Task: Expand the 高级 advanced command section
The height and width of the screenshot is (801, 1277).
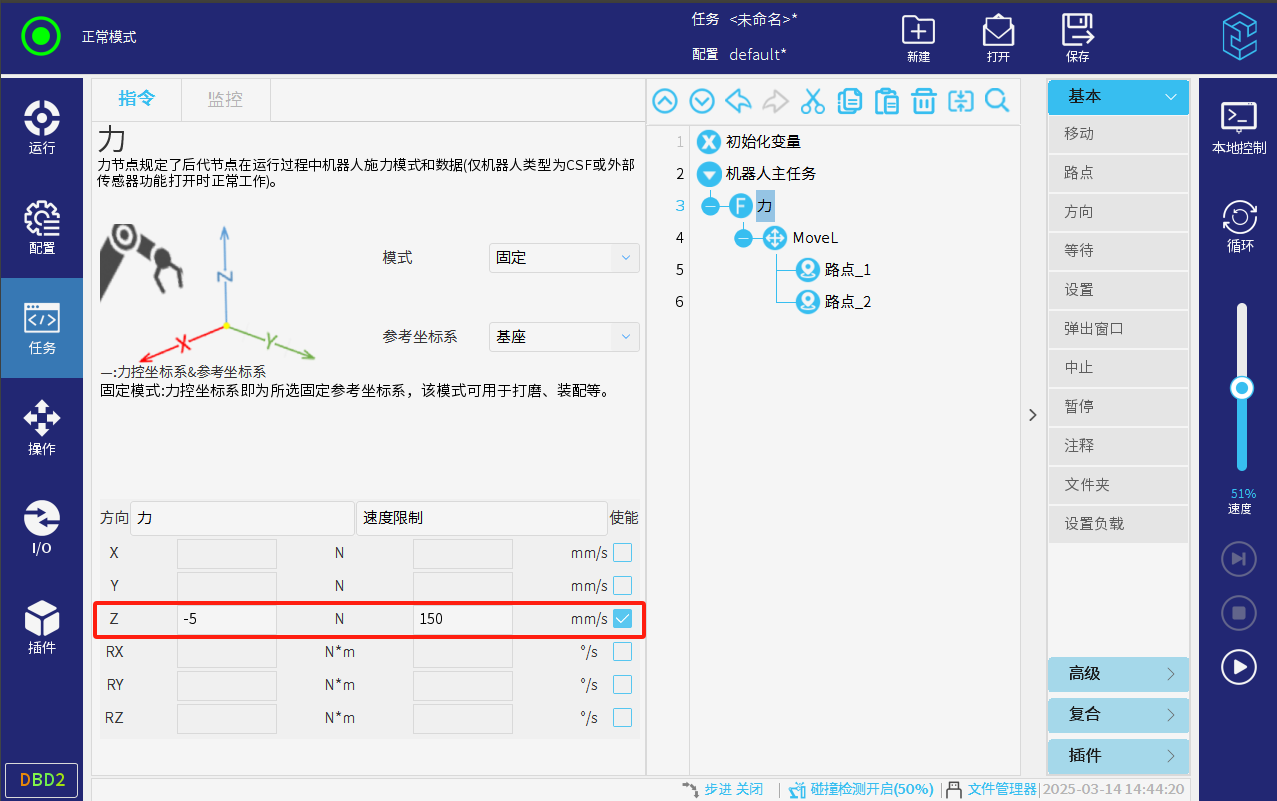Action: coord(1118,674)
